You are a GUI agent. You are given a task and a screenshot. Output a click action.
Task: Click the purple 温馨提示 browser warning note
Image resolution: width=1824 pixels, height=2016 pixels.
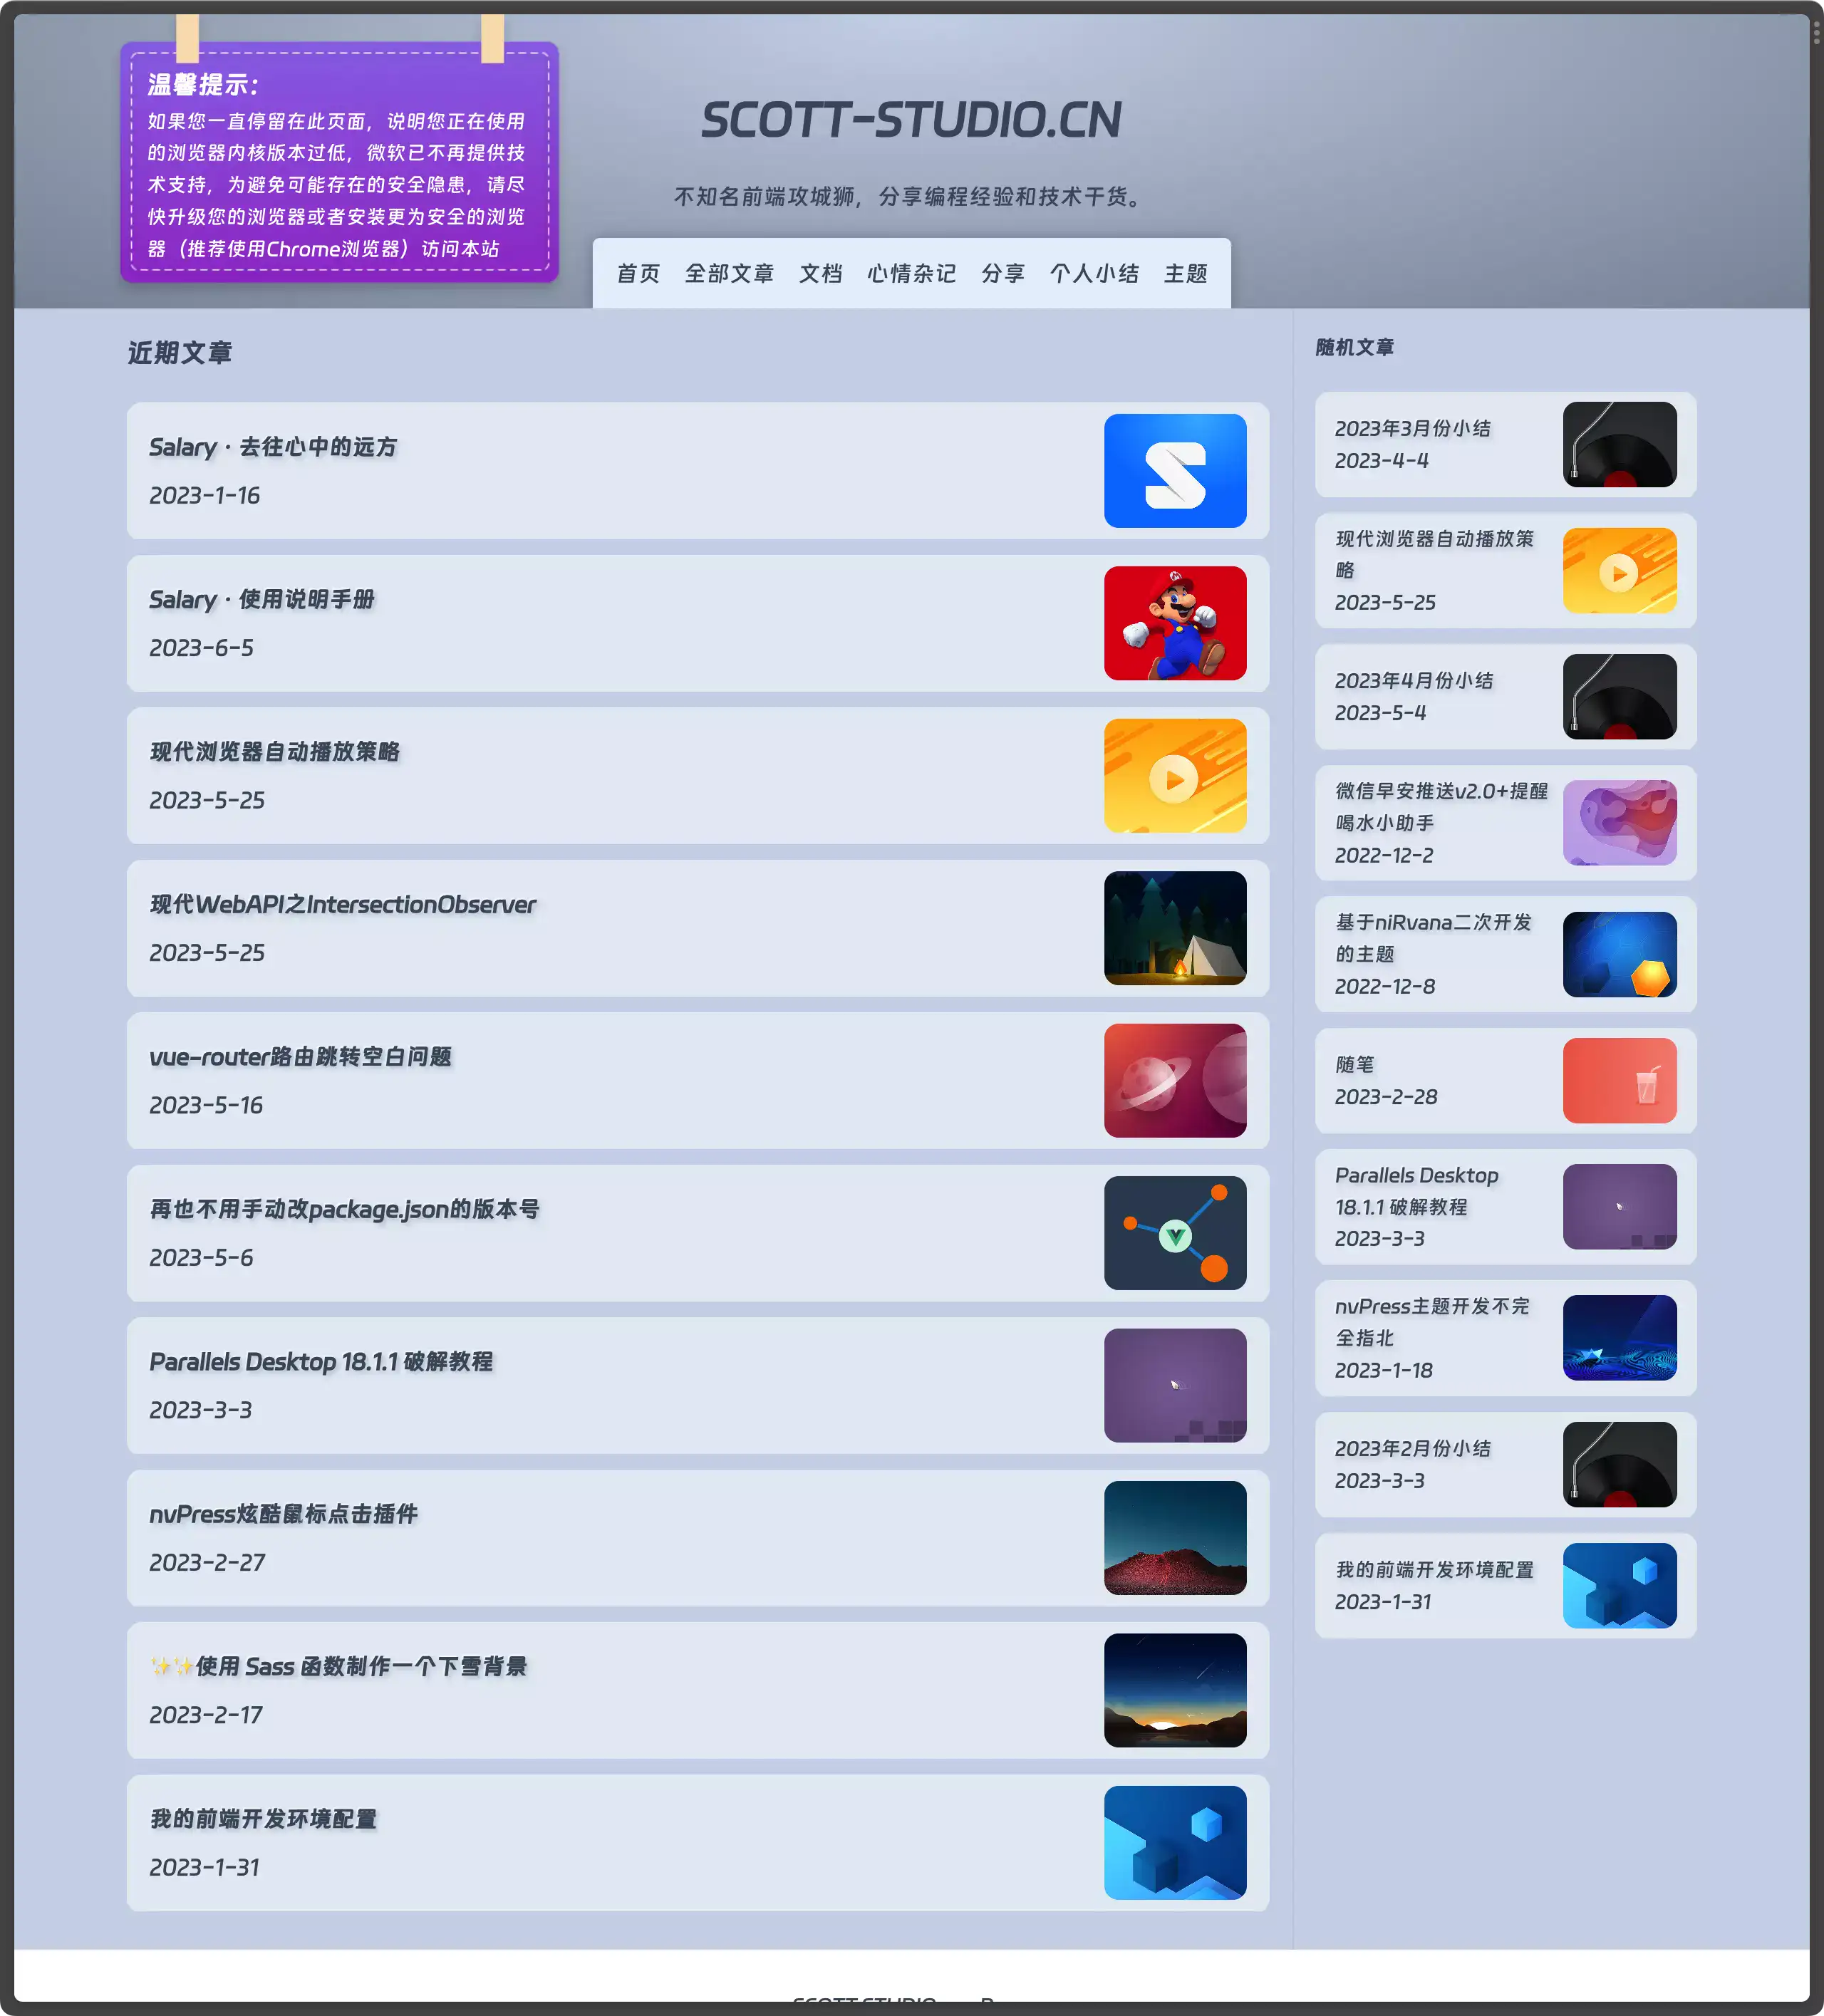(339, 165)
